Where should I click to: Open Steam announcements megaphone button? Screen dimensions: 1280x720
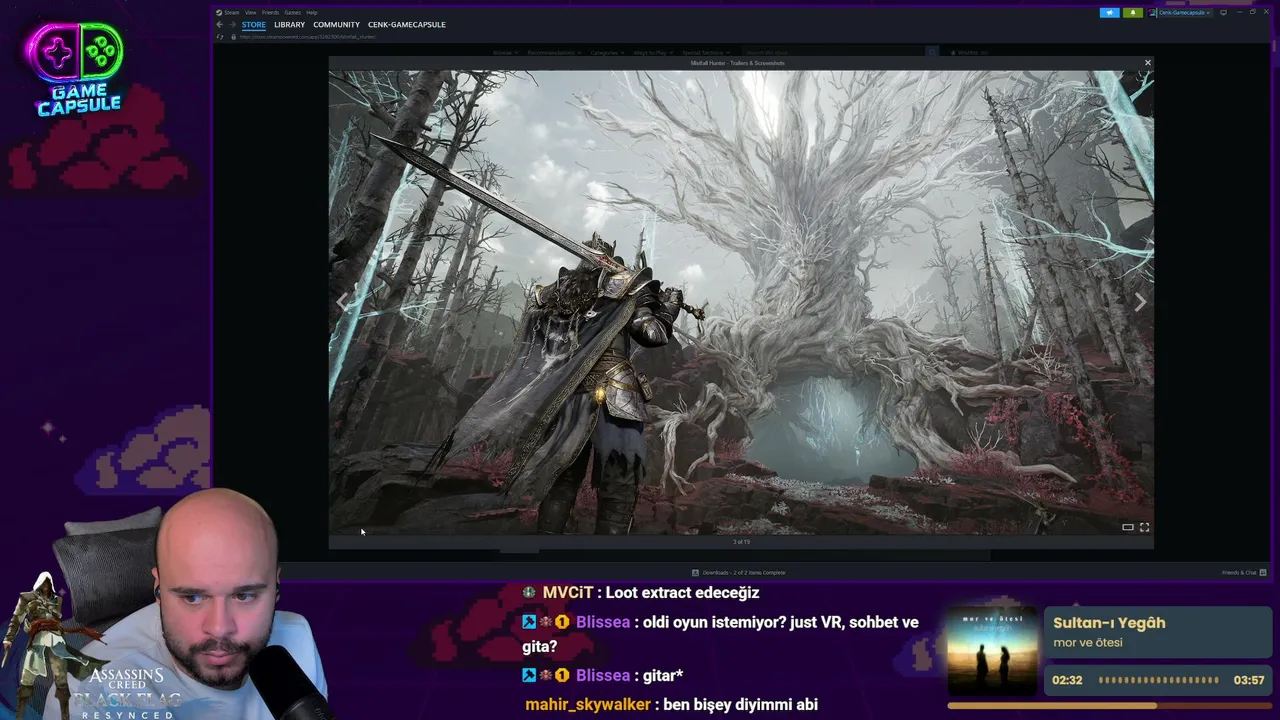(x=1109, y=12)
